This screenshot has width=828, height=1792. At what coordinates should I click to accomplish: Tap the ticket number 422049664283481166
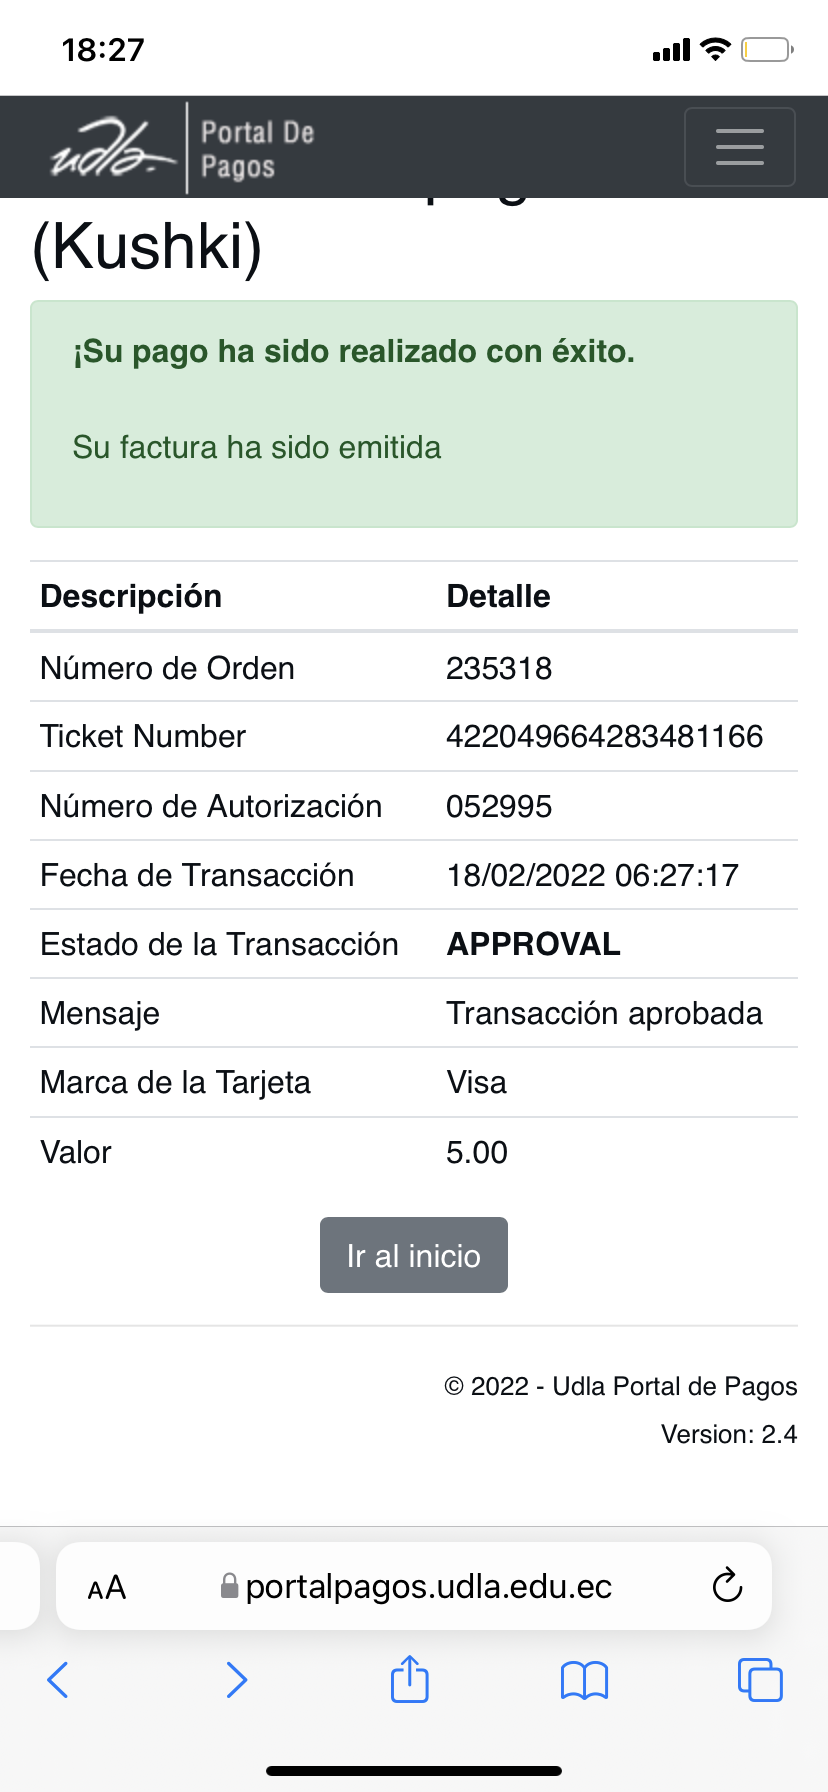(604, 737)
